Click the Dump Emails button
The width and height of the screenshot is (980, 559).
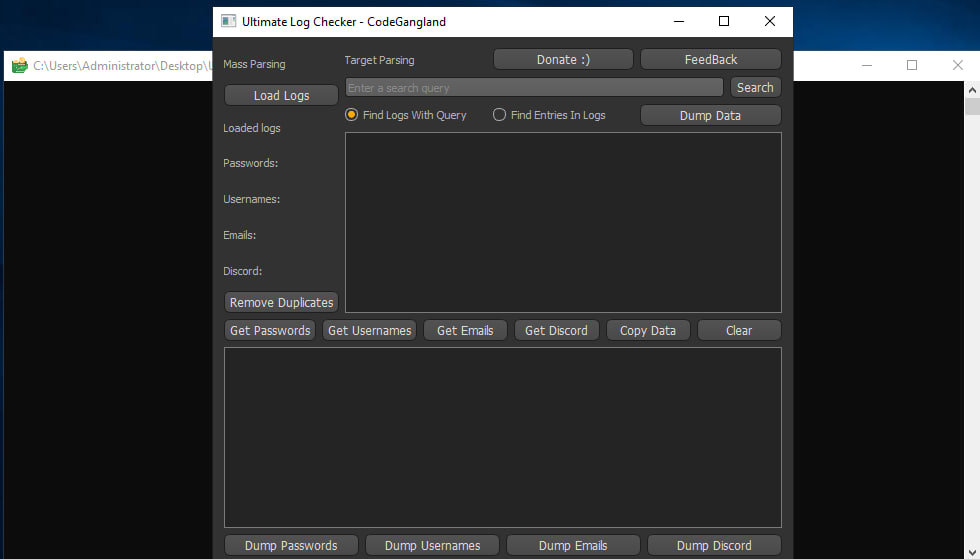click(x=573, y=546)
